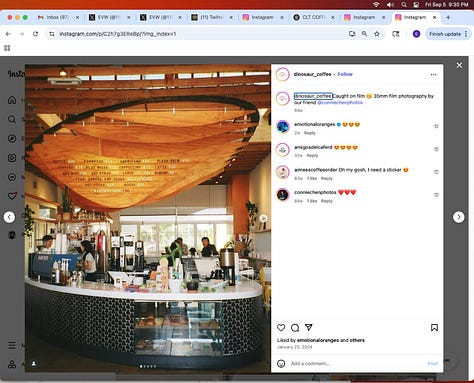Screen dimensions: 474x383
Task: Open @conniechenphotos mention in caption
Action: [x=340, y=102]
